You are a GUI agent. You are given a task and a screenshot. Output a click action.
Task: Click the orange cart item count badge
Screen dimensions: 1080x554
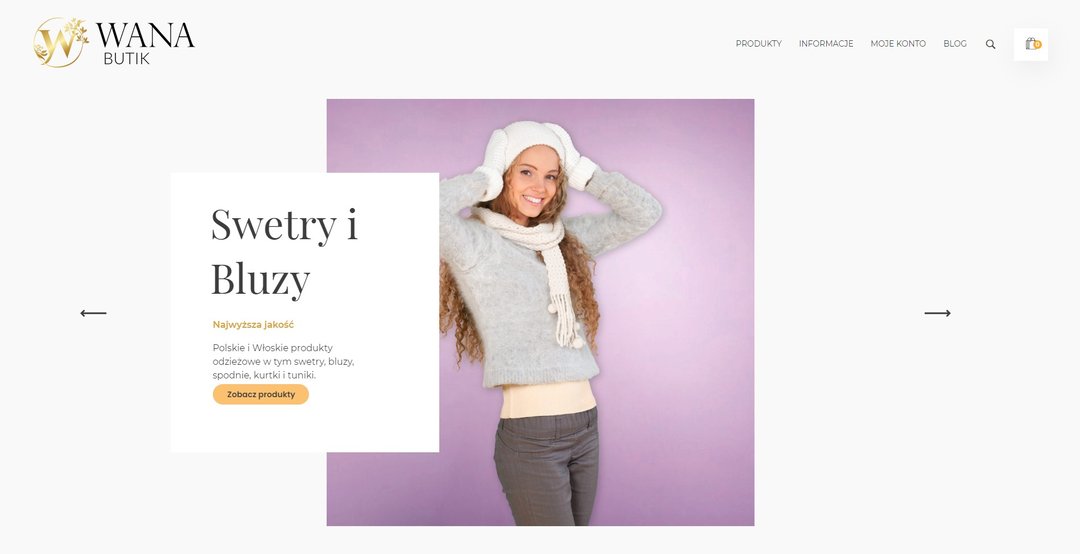click(1037, 45)
